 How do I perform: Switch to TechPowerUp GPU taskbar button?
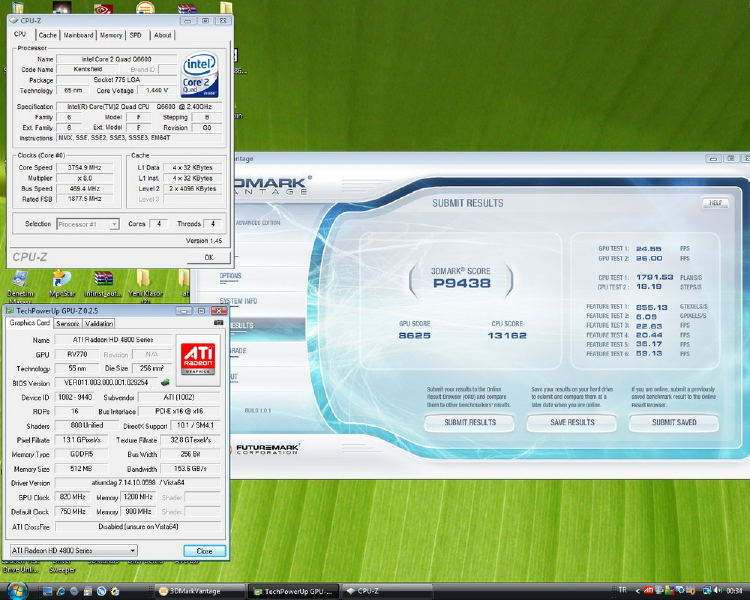(x=294, y=592)
